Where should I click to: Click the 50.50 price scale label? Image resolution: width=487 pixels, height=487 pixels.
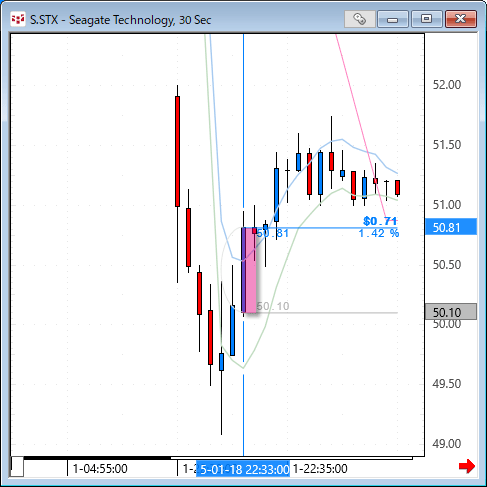[x=447, y=265]
